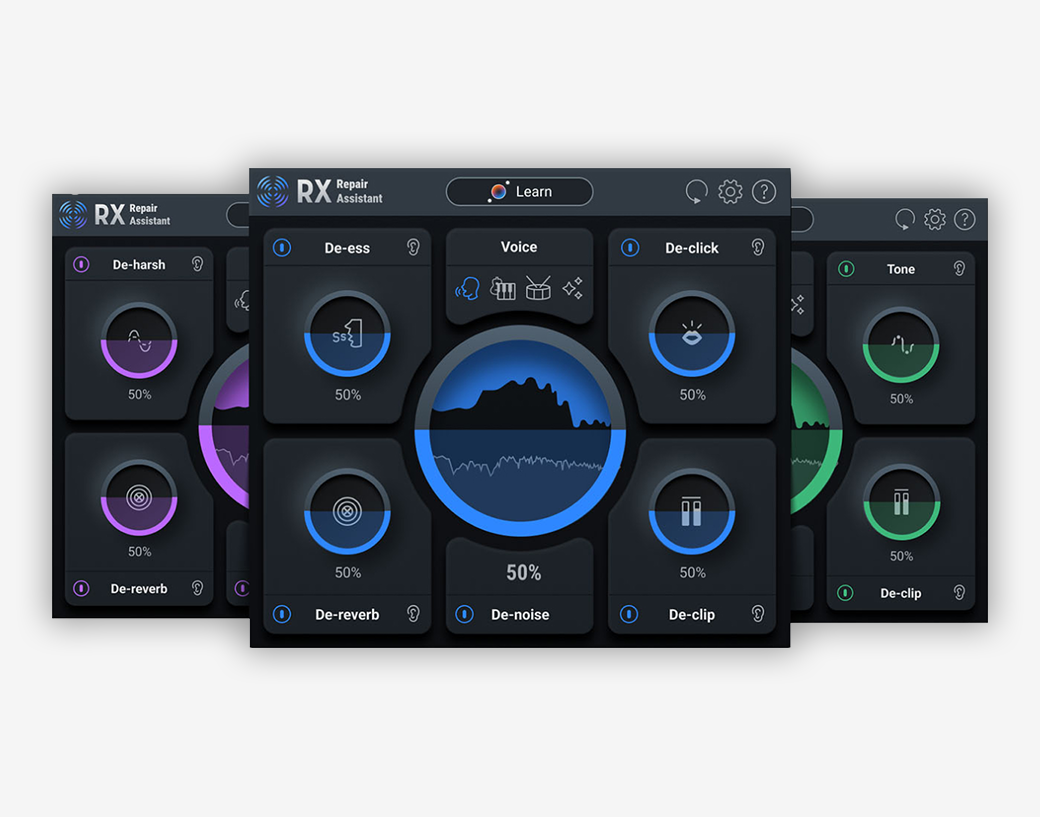The width and height of the screenshot is (1040, 817).
Task: Select the drum percussion source icon
Action: (538, 288)
